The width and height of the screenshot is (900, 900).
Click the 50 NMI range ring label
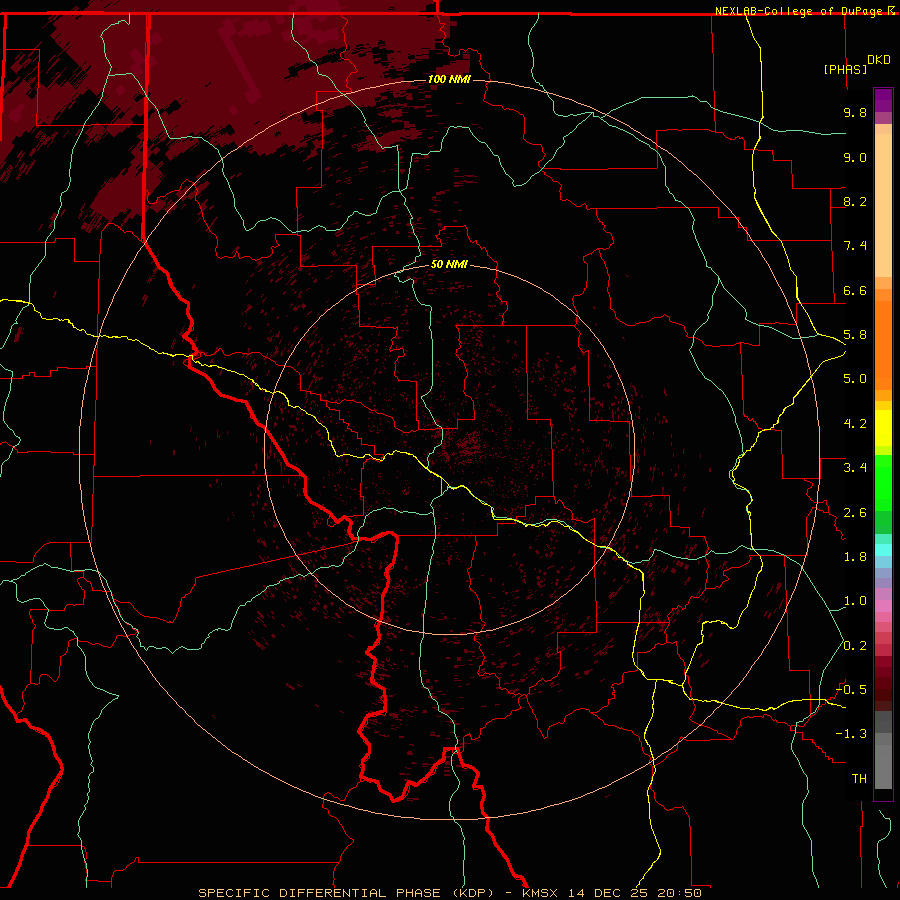click(449, 264)
